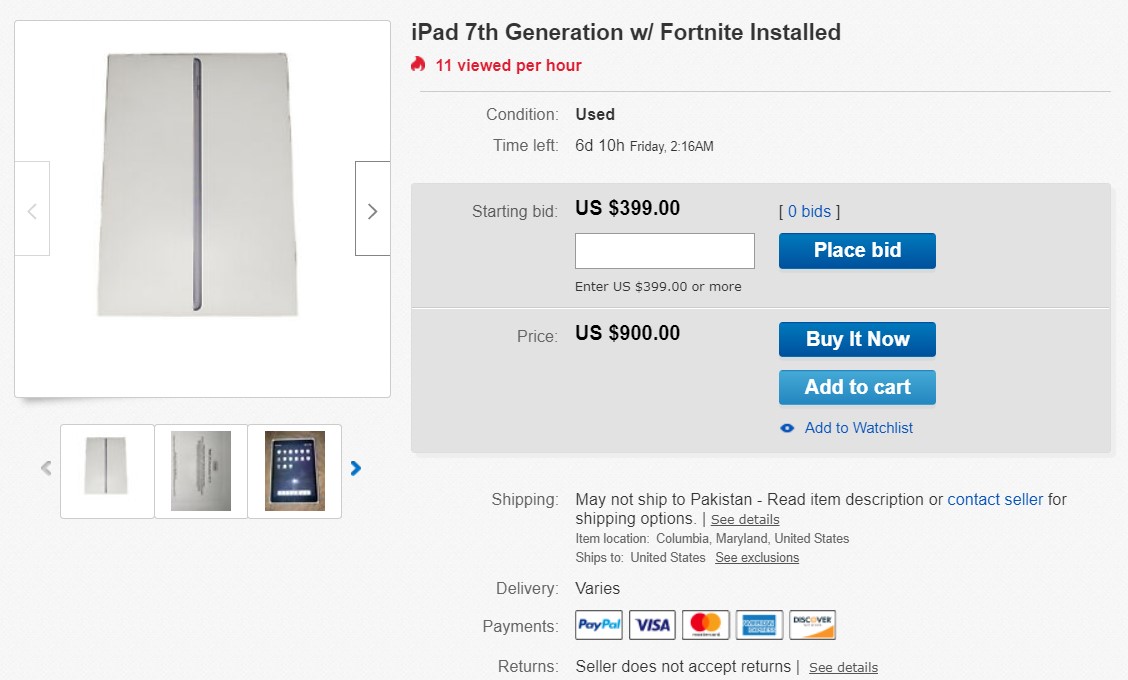Click the blue right arrow after thumbnails
Image resolution: width=1128 pixels, height=680 pixels.
pyautogui.click(x=356, y=468)
